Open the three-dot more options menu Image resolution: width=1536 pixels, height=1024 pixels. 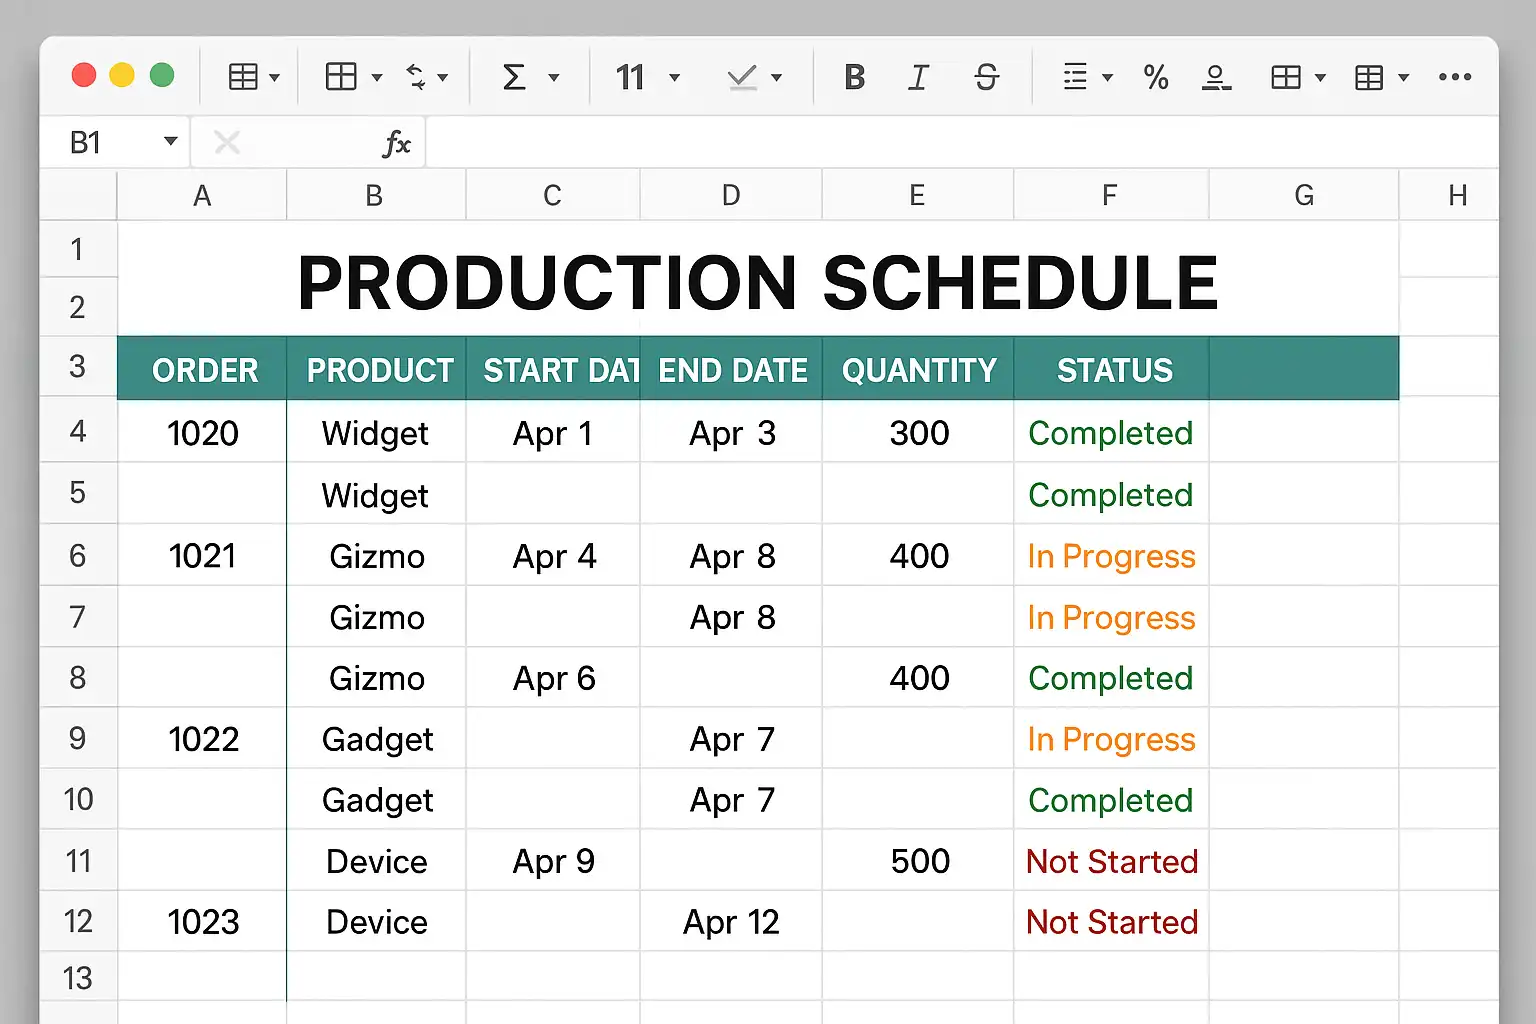point(1454,77)
